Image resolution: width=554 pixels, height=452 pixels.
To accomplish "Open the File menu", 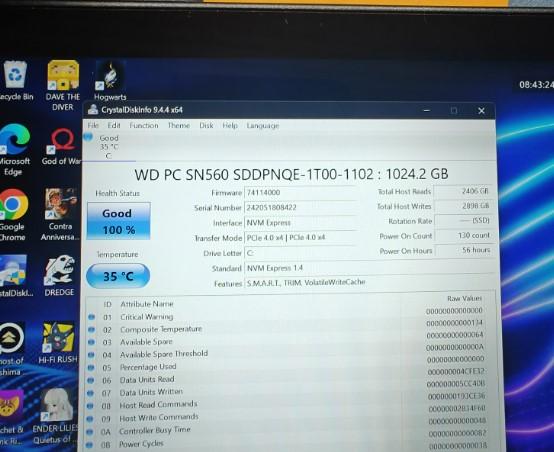I will 93,125.
